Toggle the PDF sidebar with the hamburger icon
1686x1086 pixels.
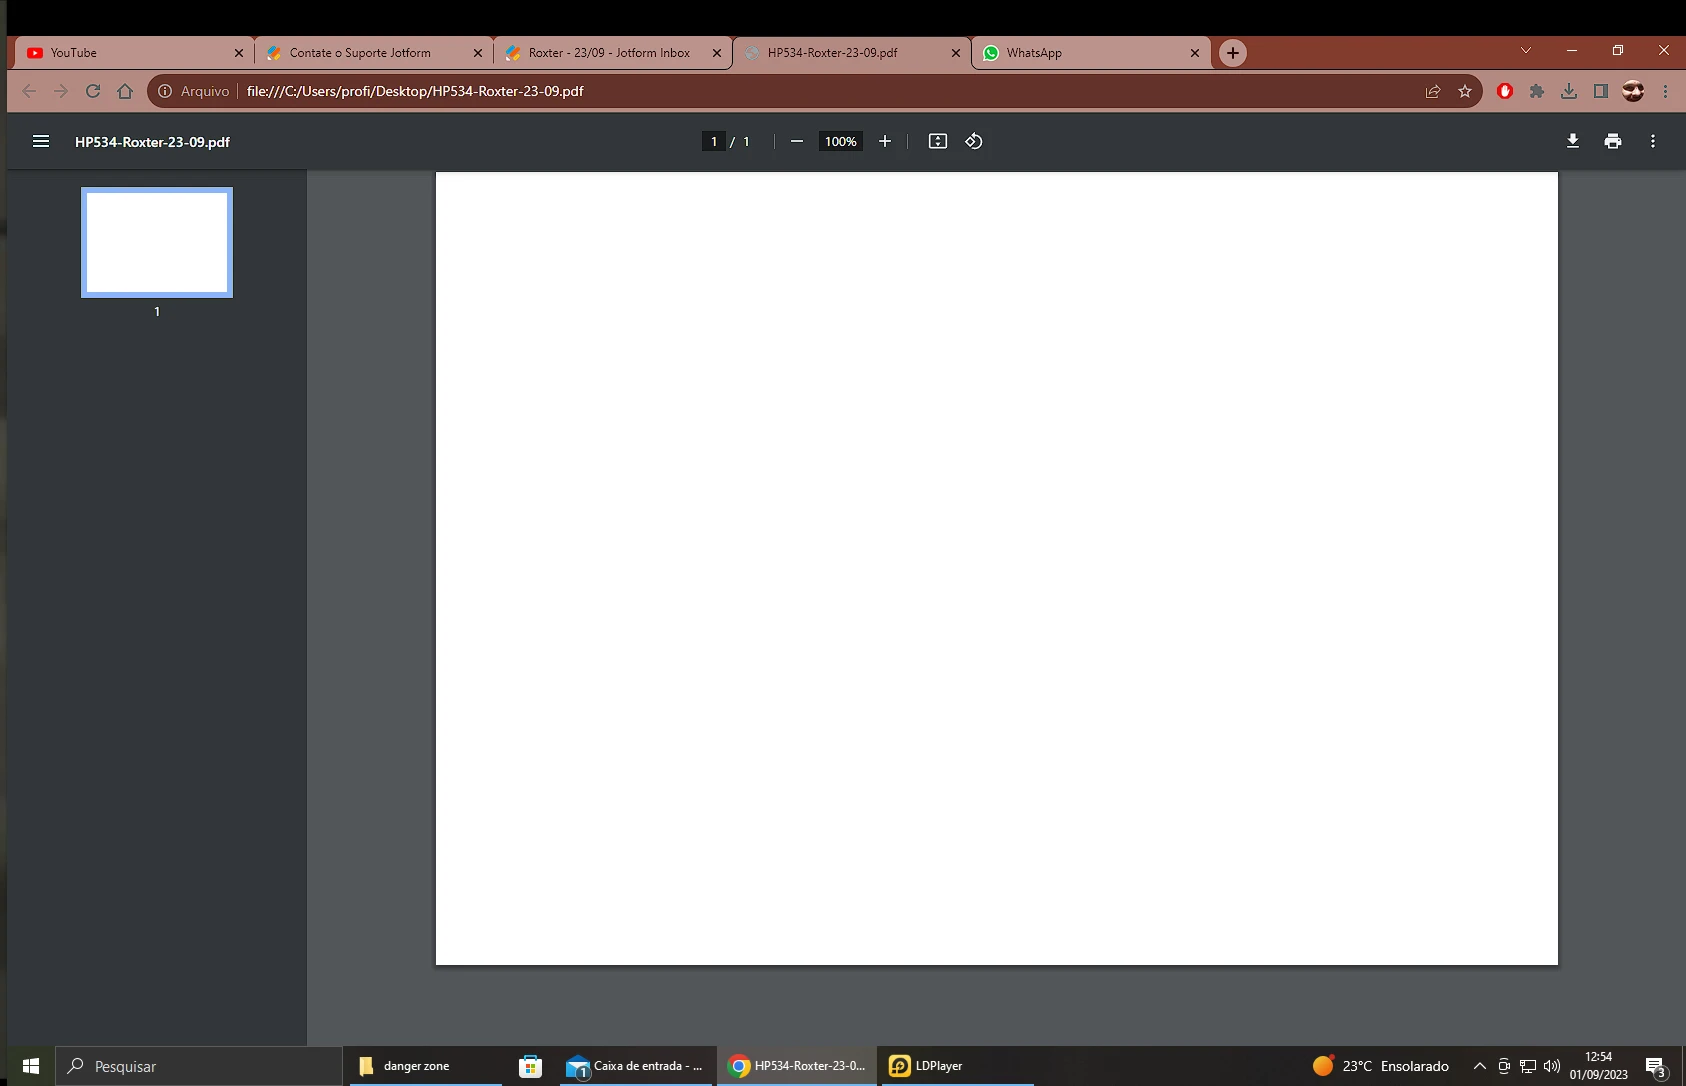coord(41,141)
